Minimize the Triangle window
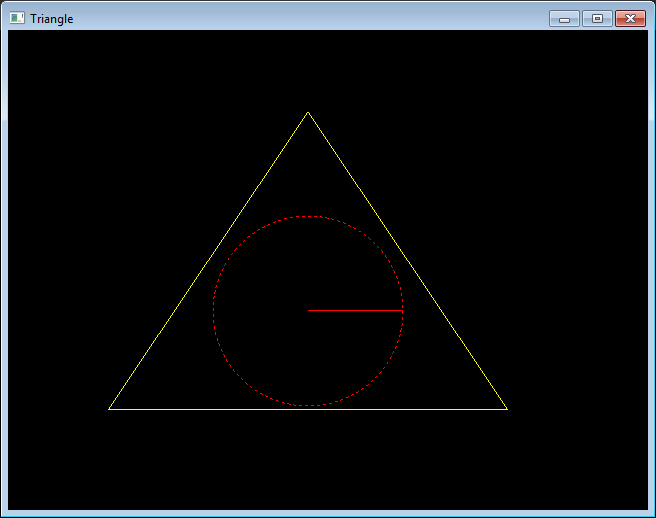 point(564,19)
